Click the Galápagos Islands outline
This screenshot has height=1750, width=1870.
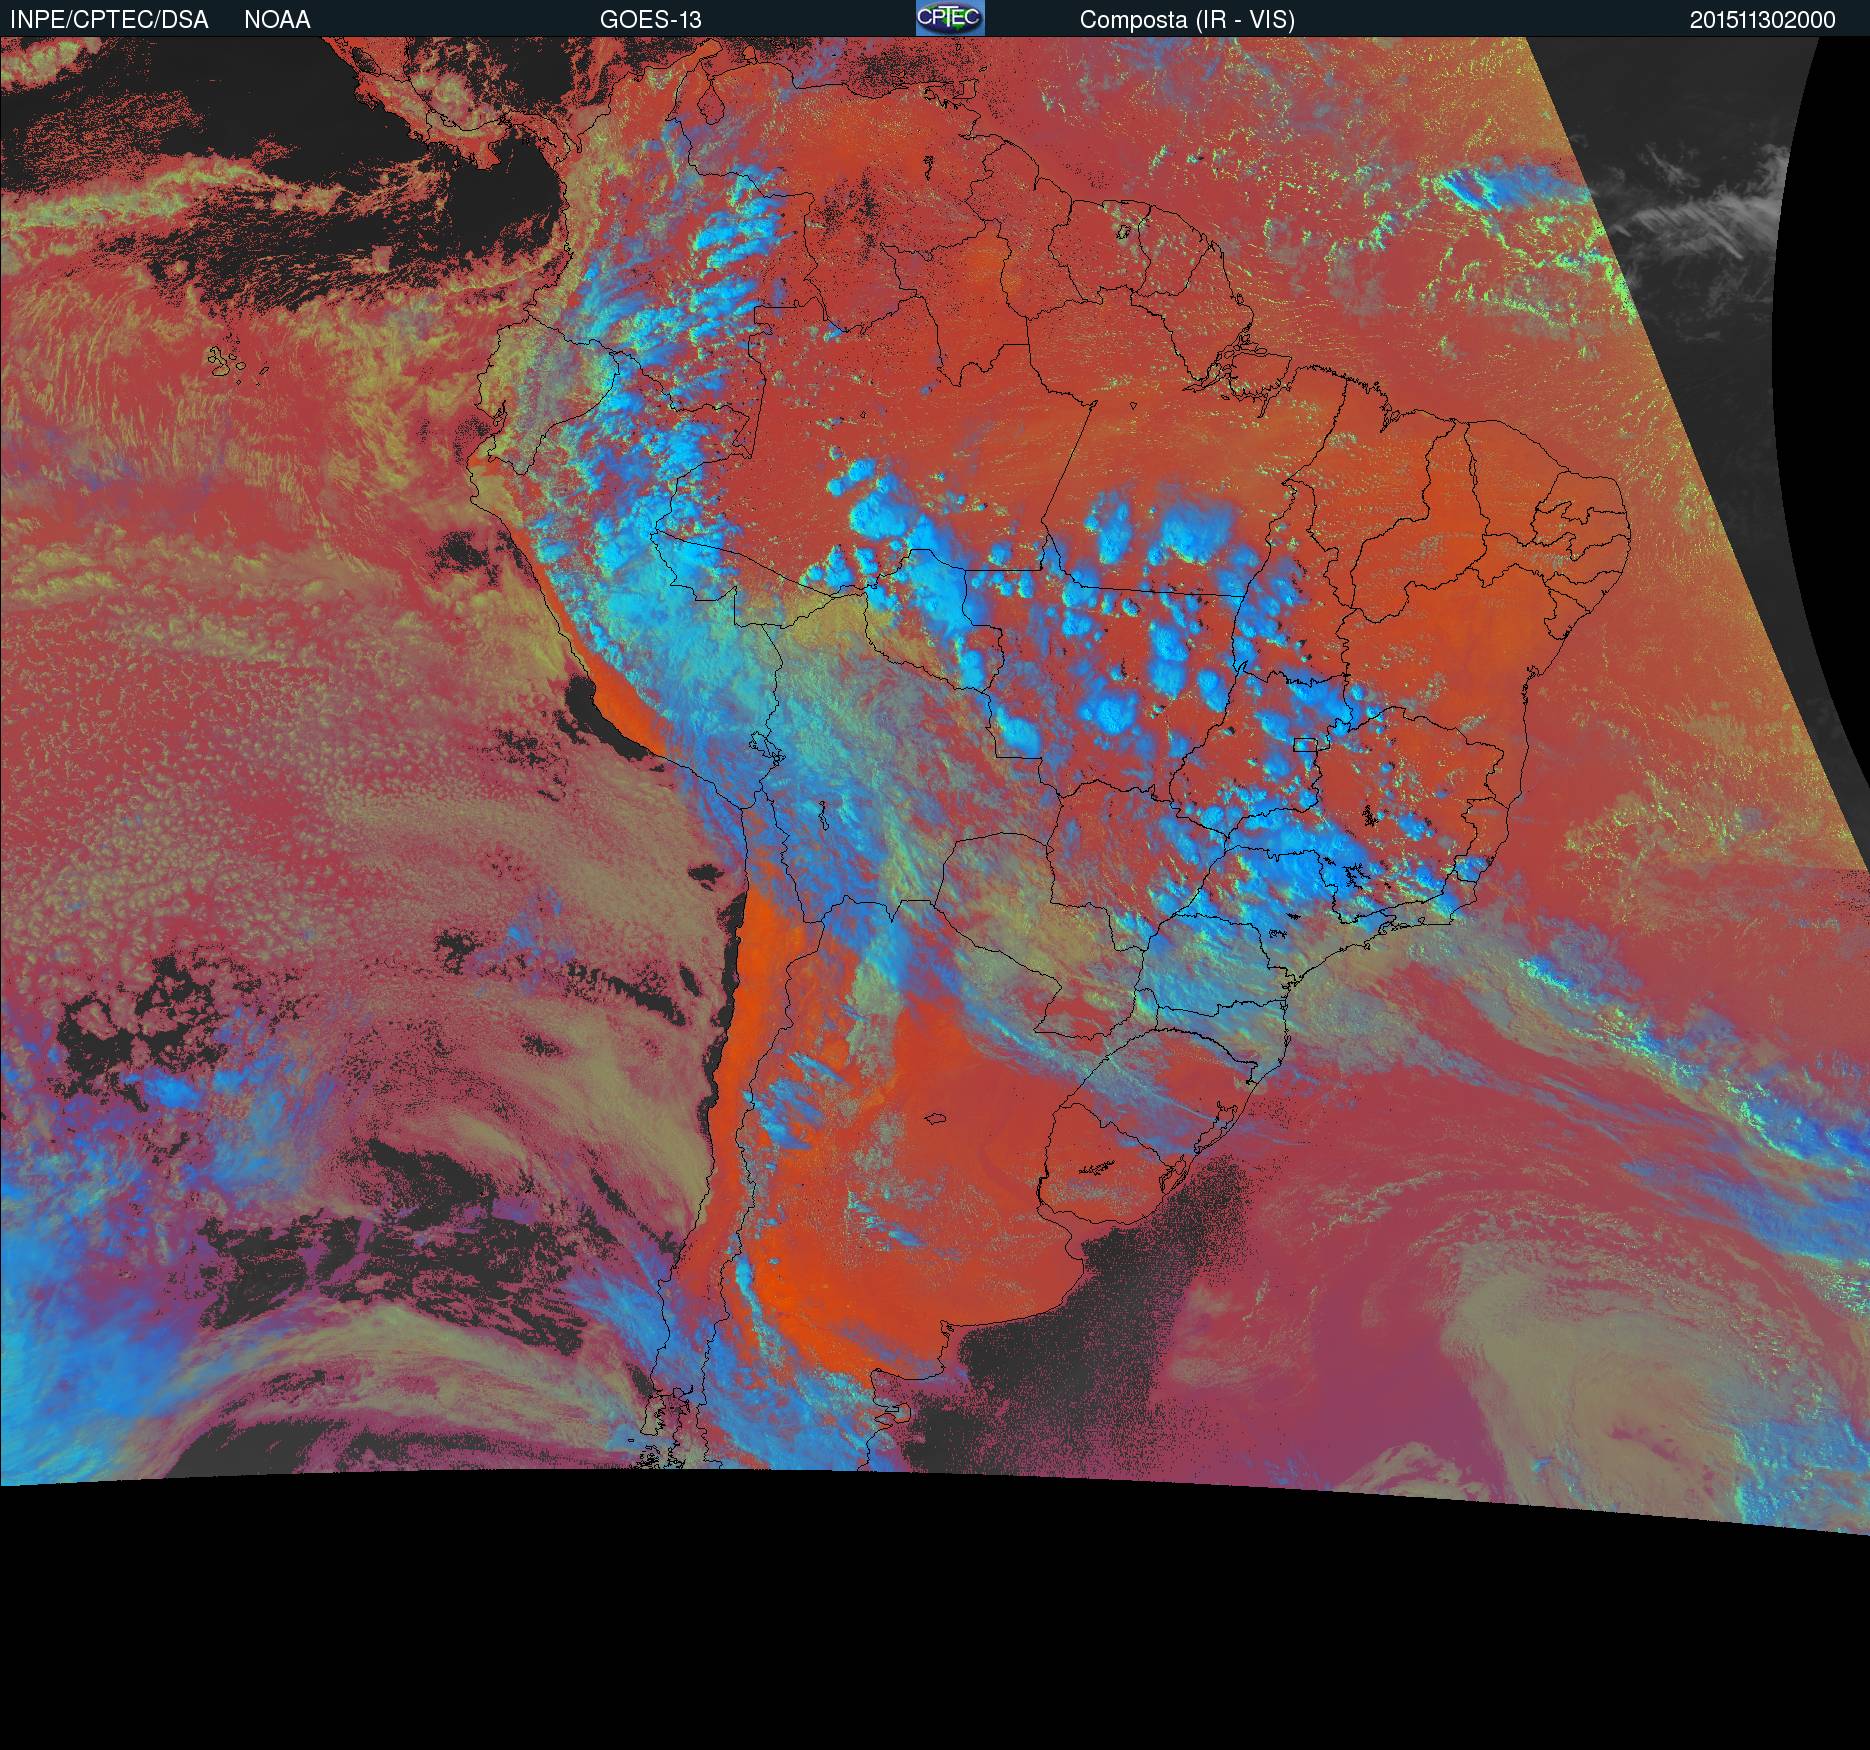pyautogui.click(x=230, y=362)
